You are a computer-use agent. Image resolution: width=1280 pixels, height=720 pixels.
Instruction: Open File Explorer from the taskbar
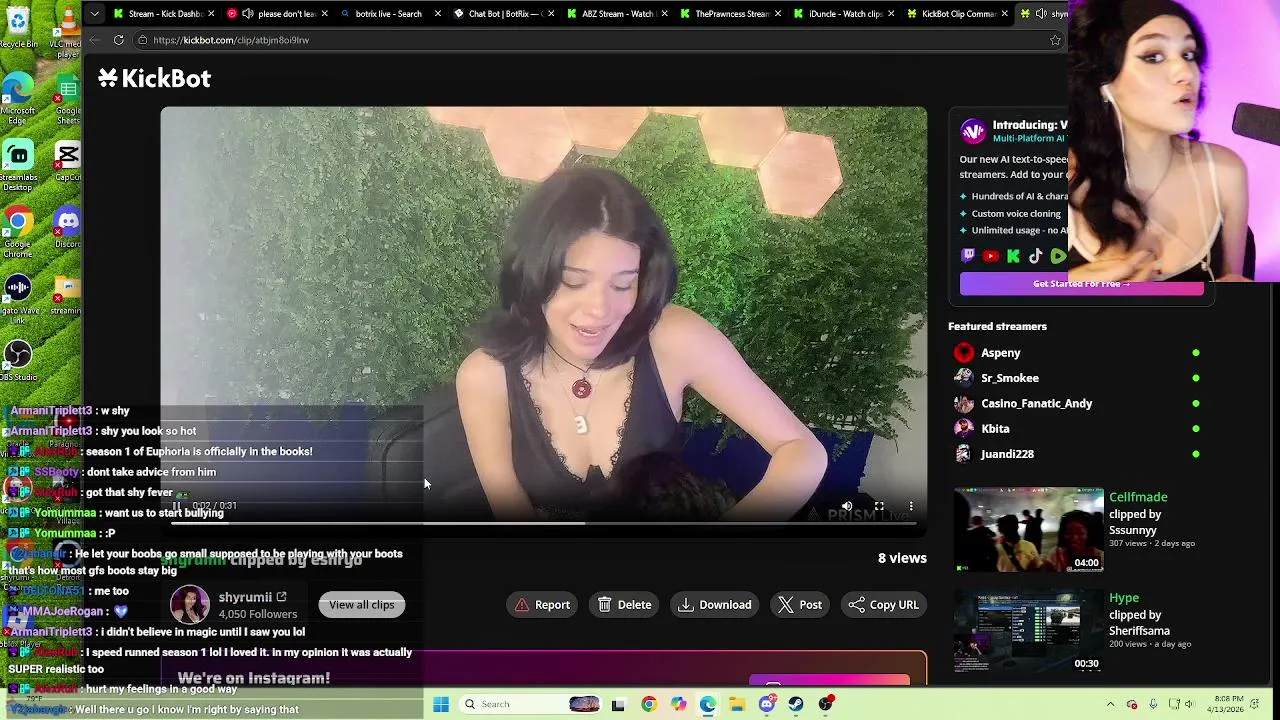(737, 704)
